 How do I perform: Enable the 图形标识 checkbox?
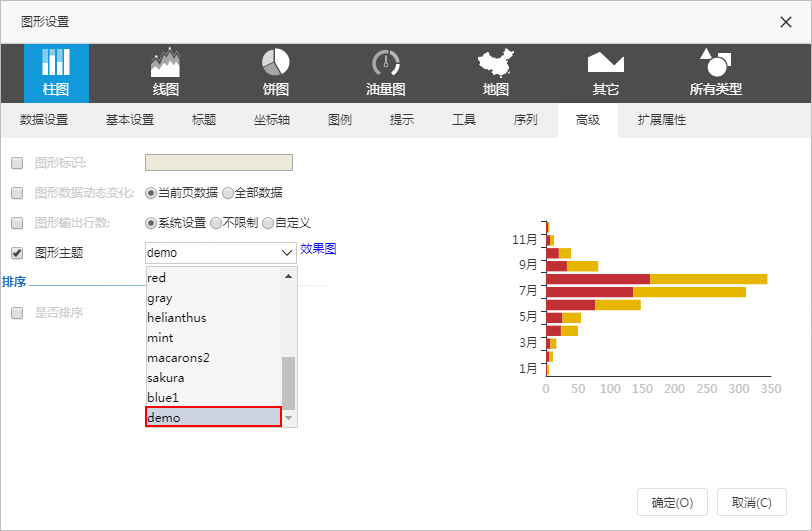point(17,163)
